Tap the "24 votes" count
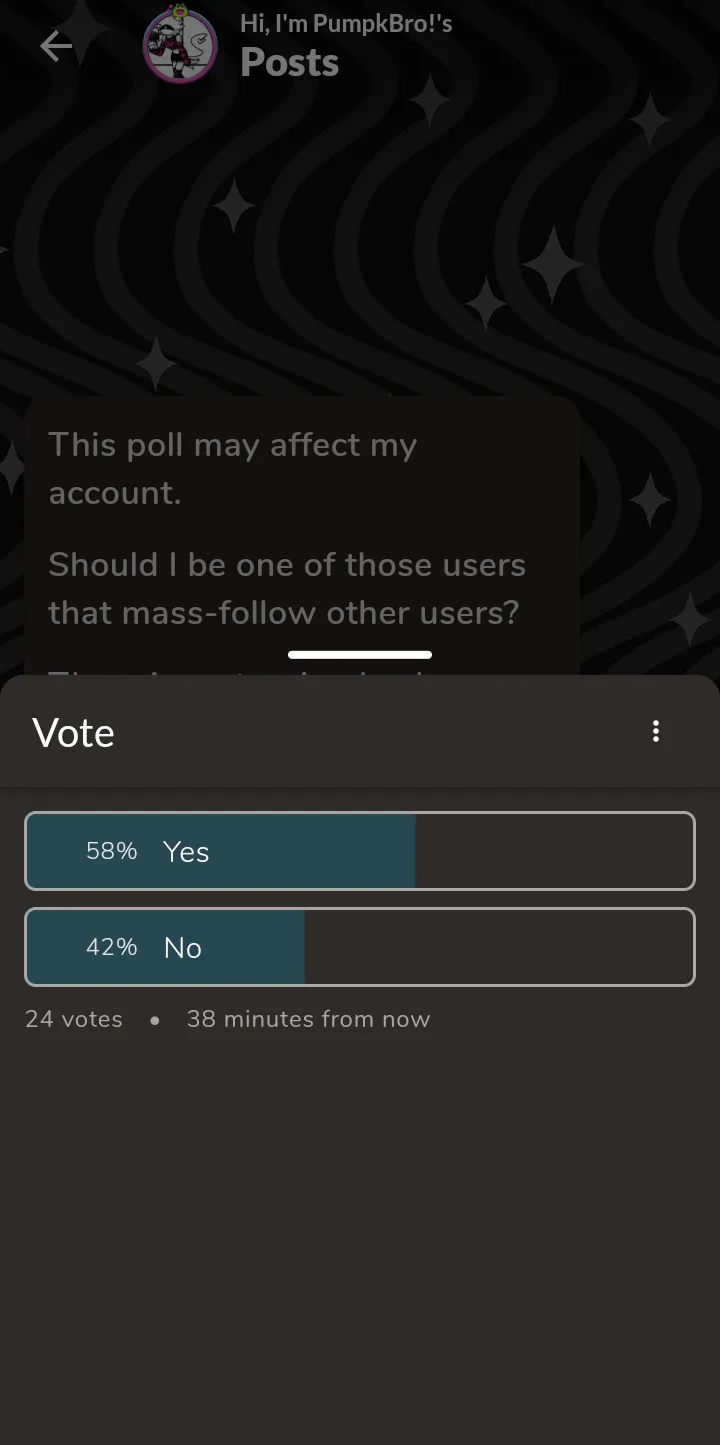This screenshot has width=720, height=1445. [74, 1019]
